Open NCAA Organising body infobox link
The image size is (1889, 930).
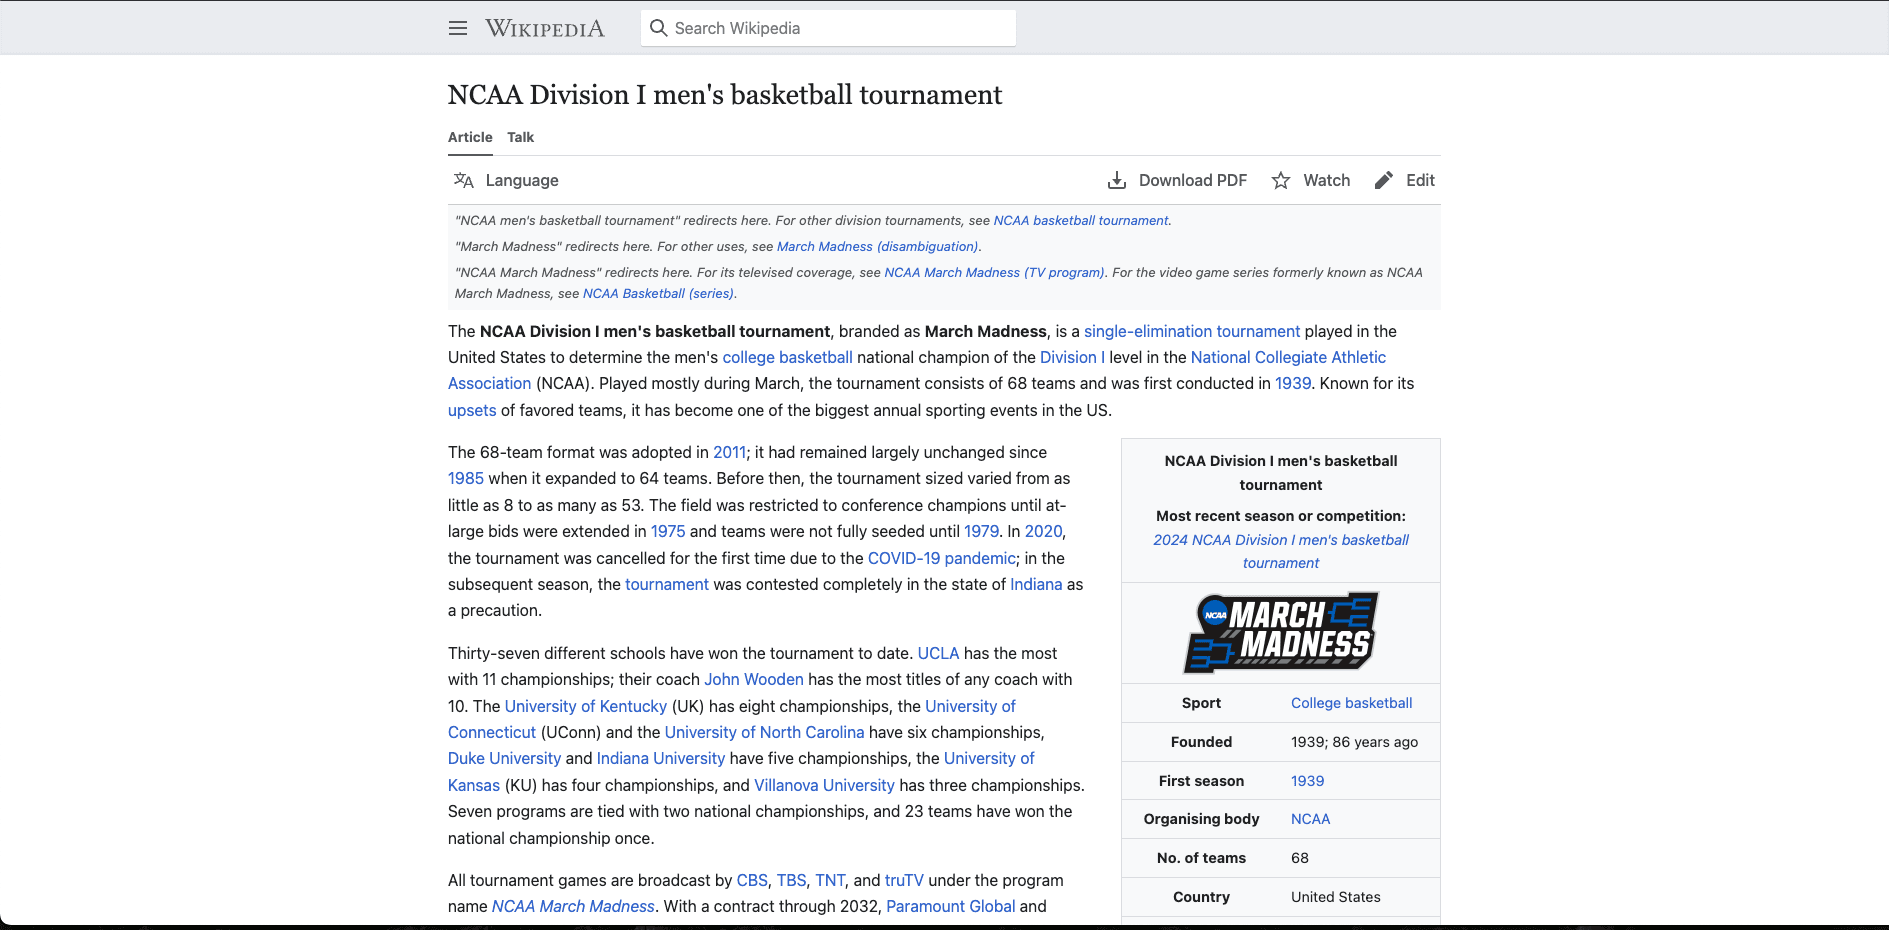1310,819
